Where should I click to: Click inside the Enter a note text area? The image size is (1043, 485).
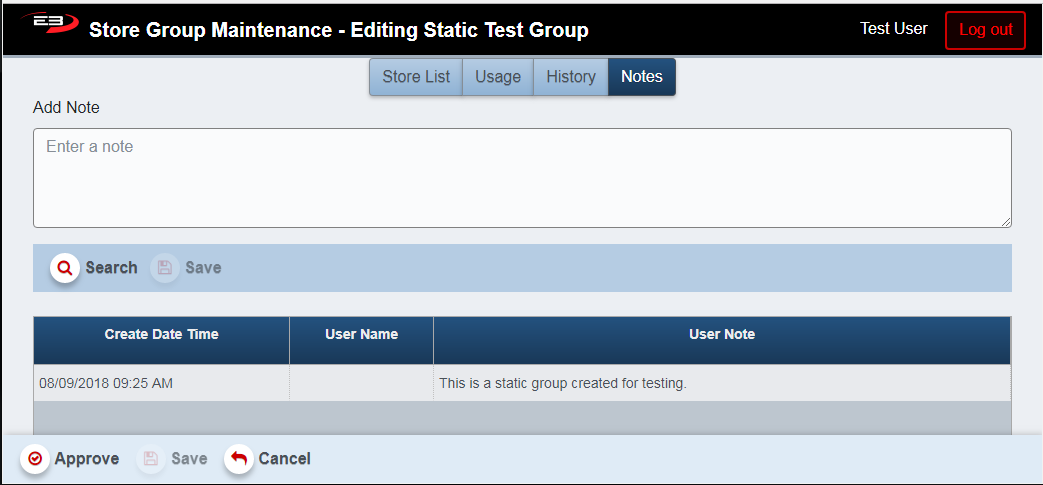tap(522, 178)
